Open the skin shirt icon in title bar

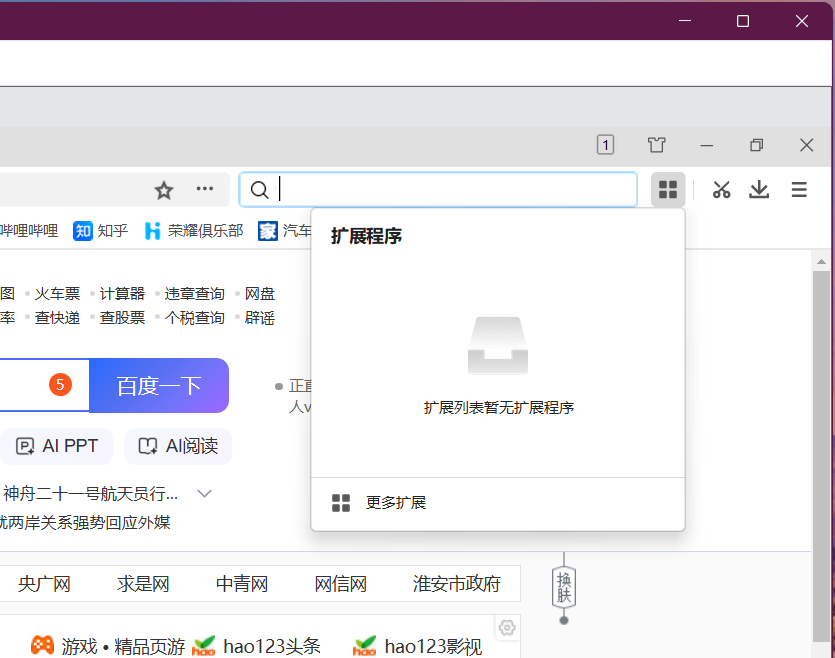pyautogui.click(x=657, y=145)
